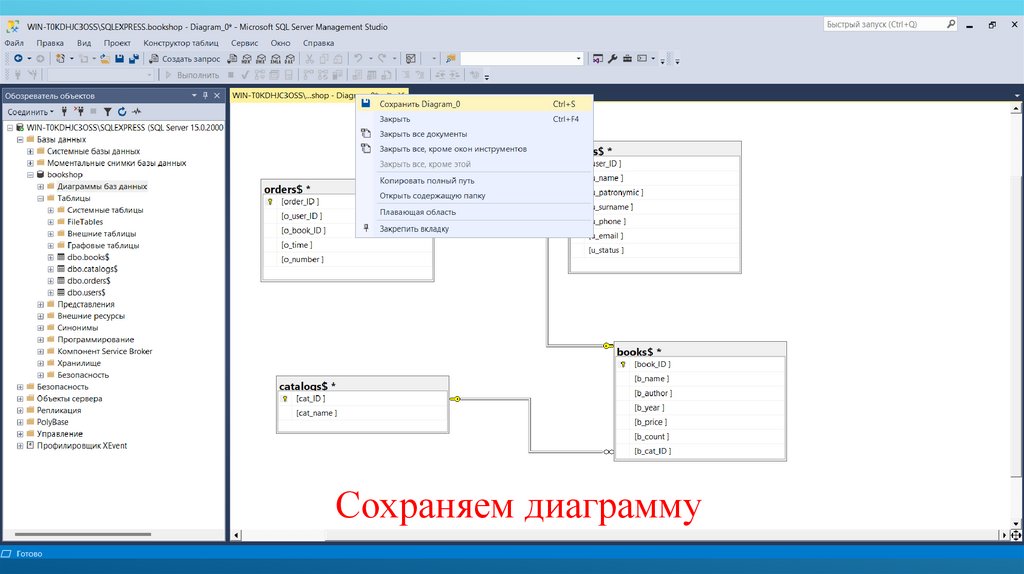Screen dimensions: 1024x574
Task: Choose Копировать полный путь in context menu
Action: [474, 181]
